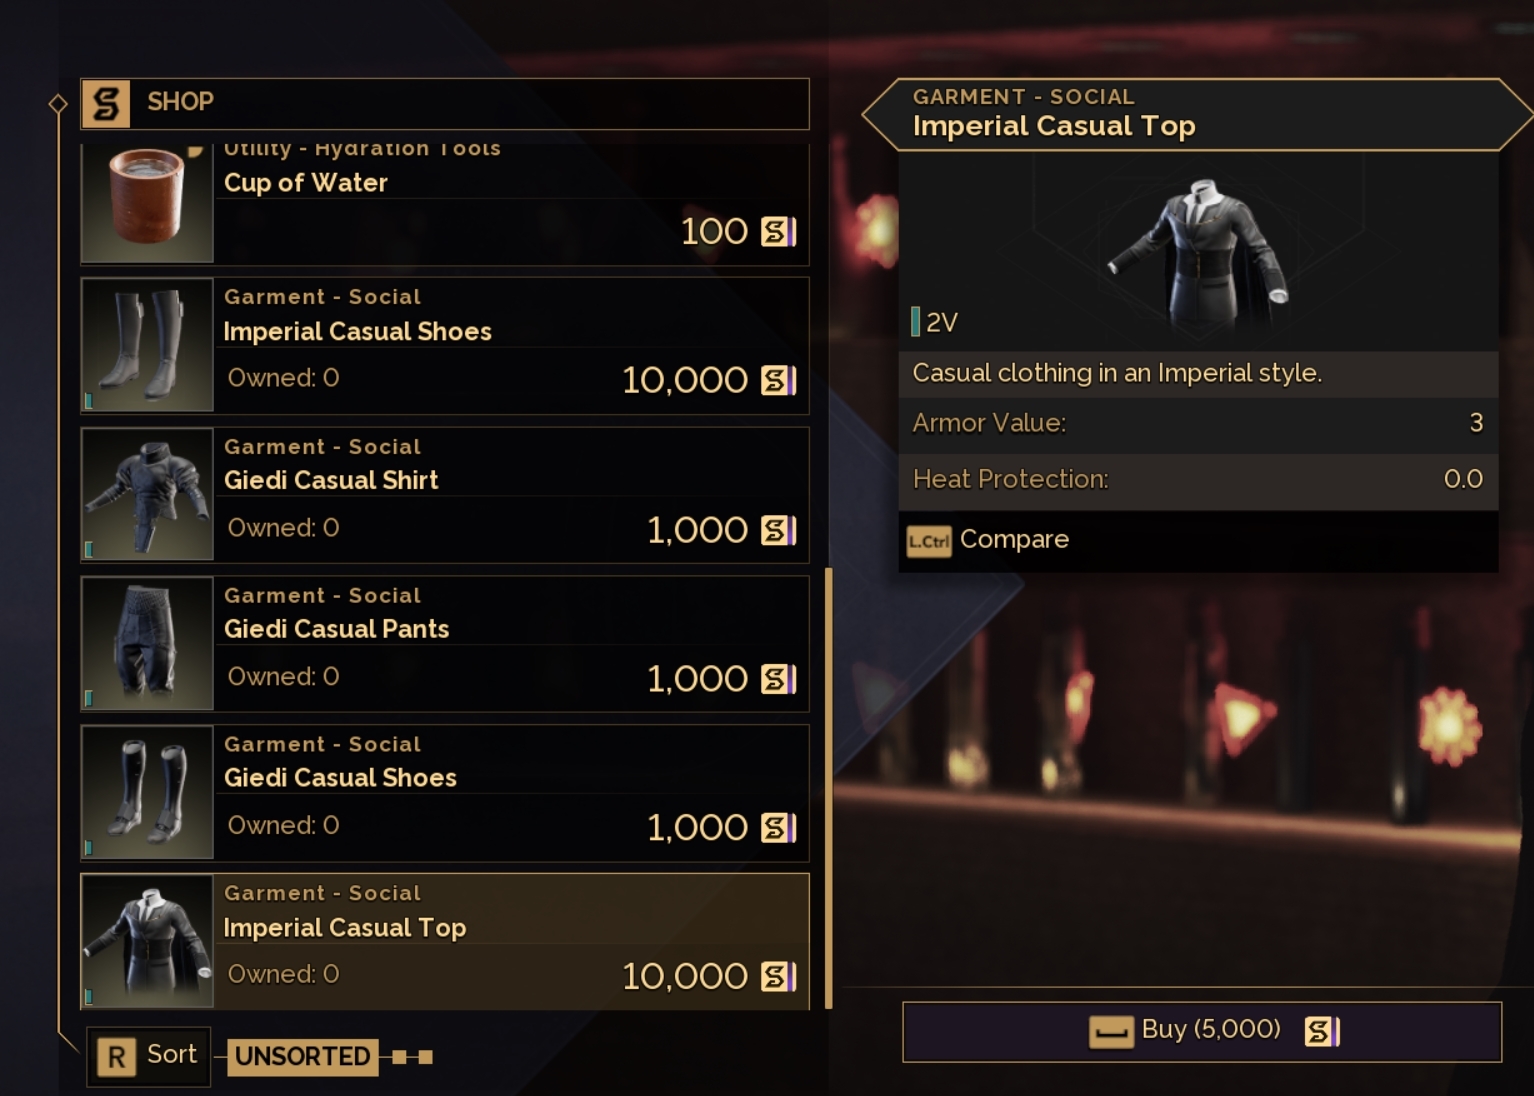Screen dimensions: 1534x1096
Task: Toggle the UNSORTED sort mode label
Action: point(302,1056)
